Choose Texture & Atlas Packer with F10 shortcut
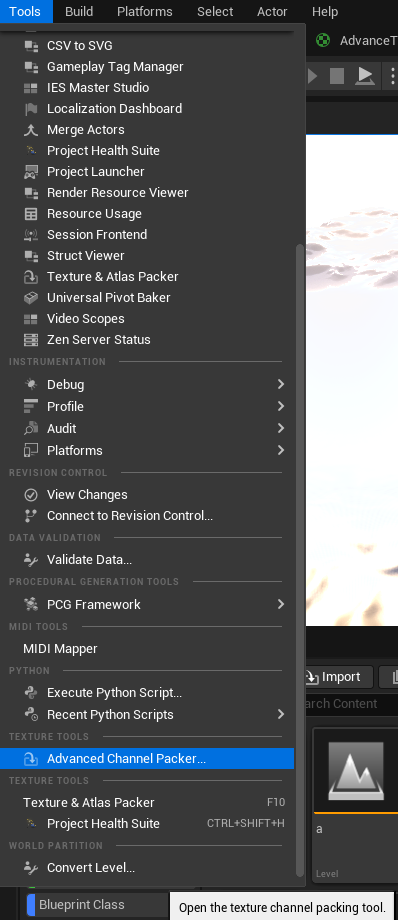398x920 pixels. pos(147,803)
